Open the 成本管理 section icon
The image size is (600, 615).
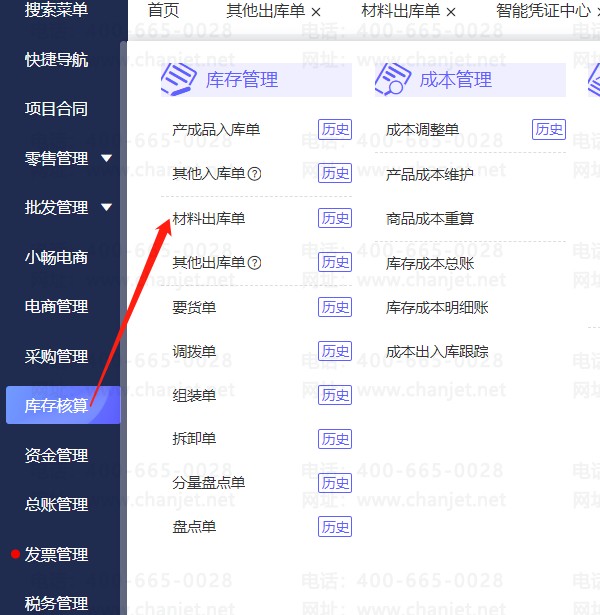(393, 80)
